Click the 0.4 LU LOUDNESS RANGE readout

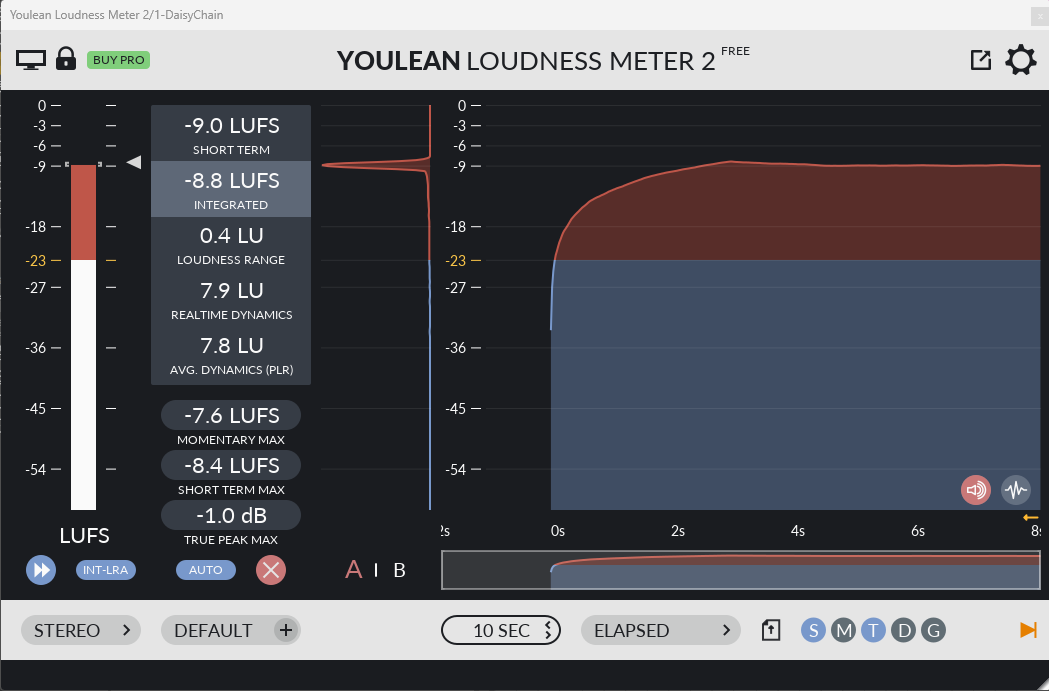(231, 244)
